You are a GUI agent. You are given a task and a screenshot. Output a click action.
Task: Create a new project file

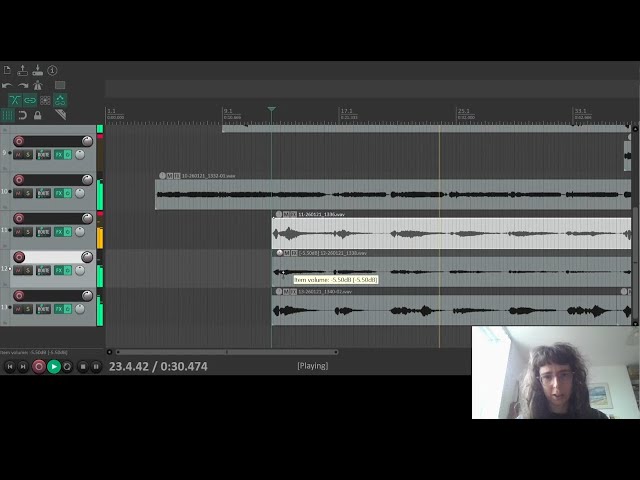[7, 70]
